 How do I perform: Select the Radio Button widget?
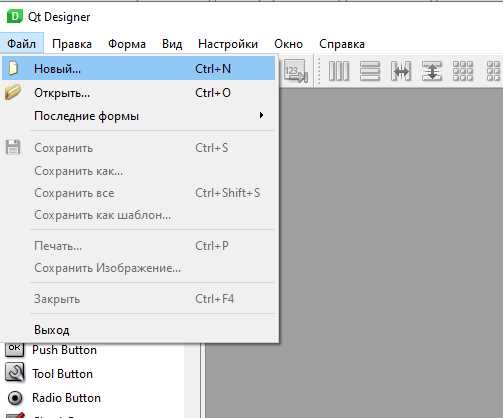66,398
